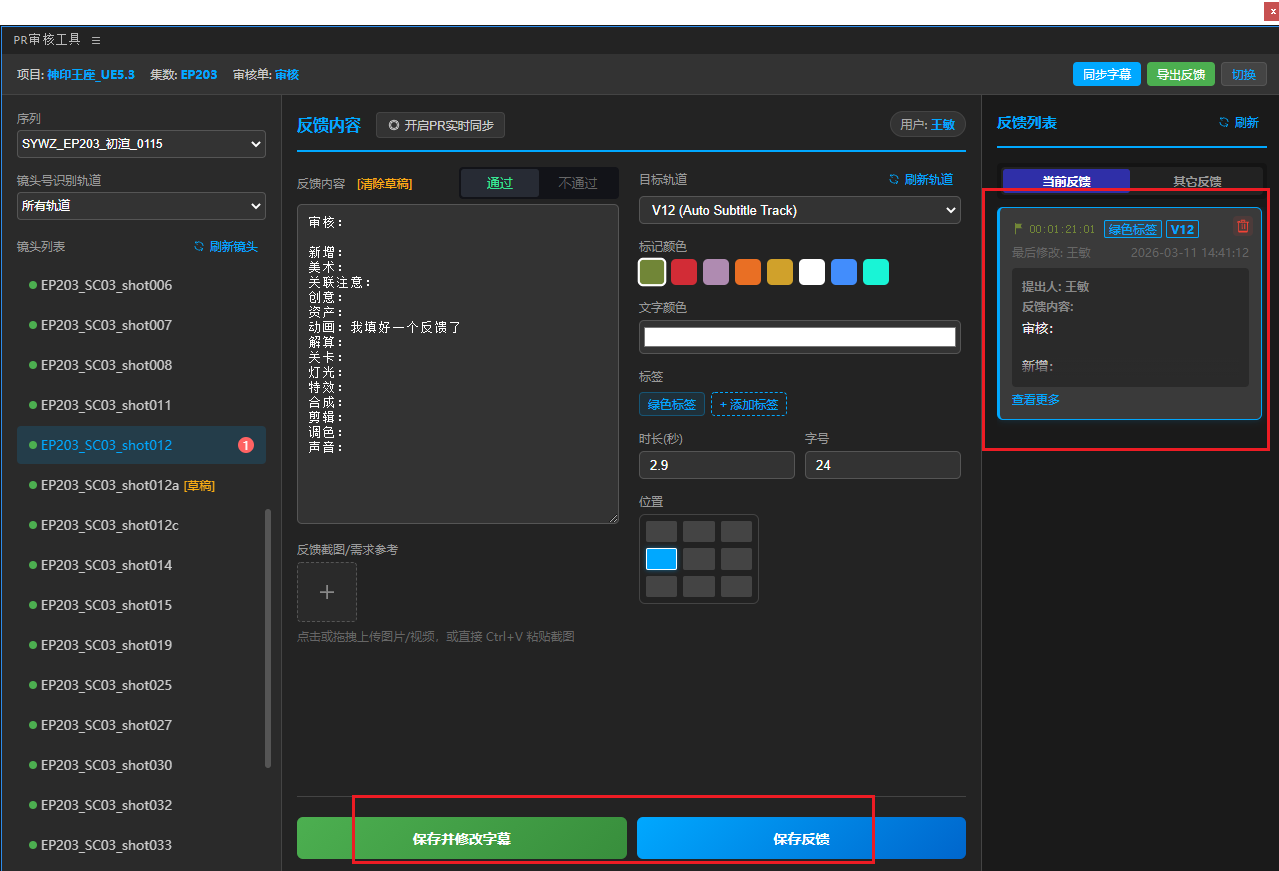The width and height of the screenshot is (1279, 871).
Task: Open the 序列 sequence dropdown
Action: tap(141, 144)
